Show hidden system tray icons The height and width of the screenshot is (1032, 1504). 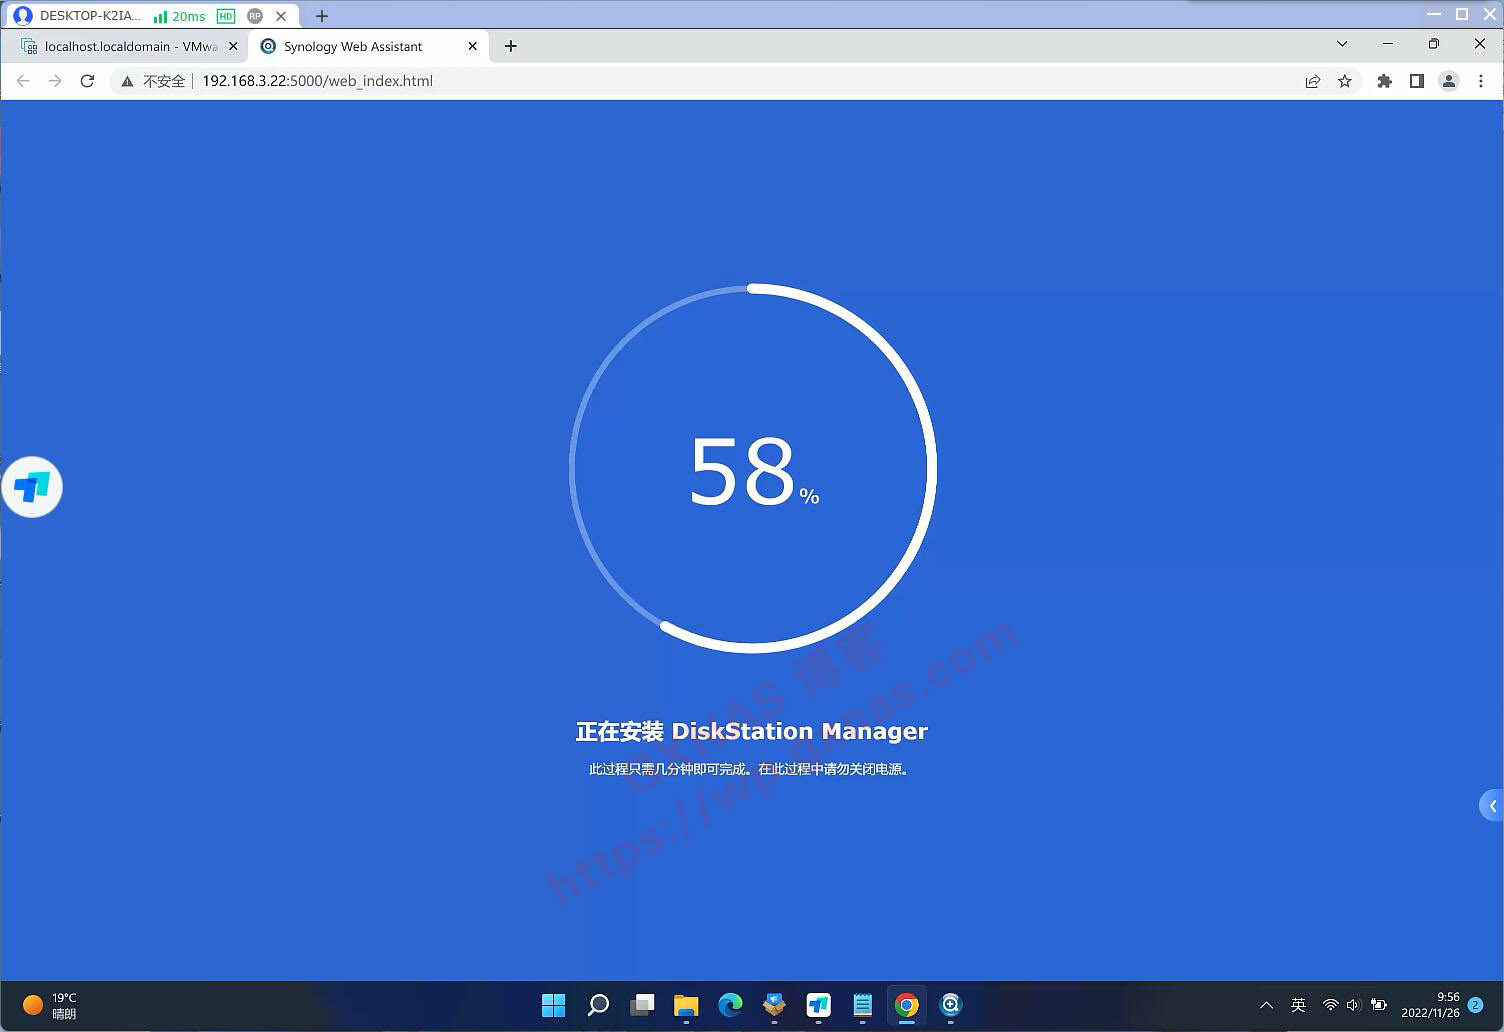pos(1266,1005)
